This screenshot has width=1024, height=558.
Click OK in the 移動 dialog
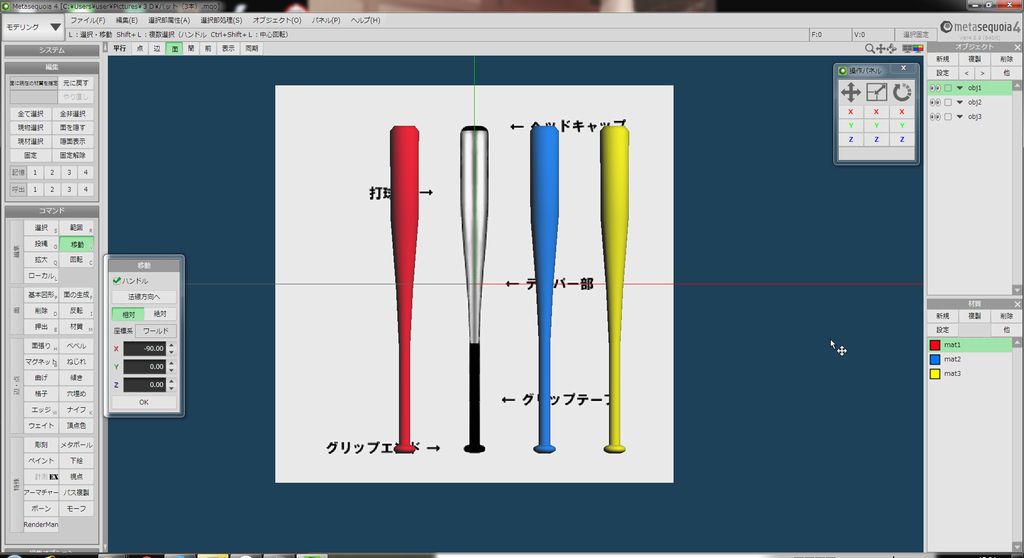click(x=144, y=402)
